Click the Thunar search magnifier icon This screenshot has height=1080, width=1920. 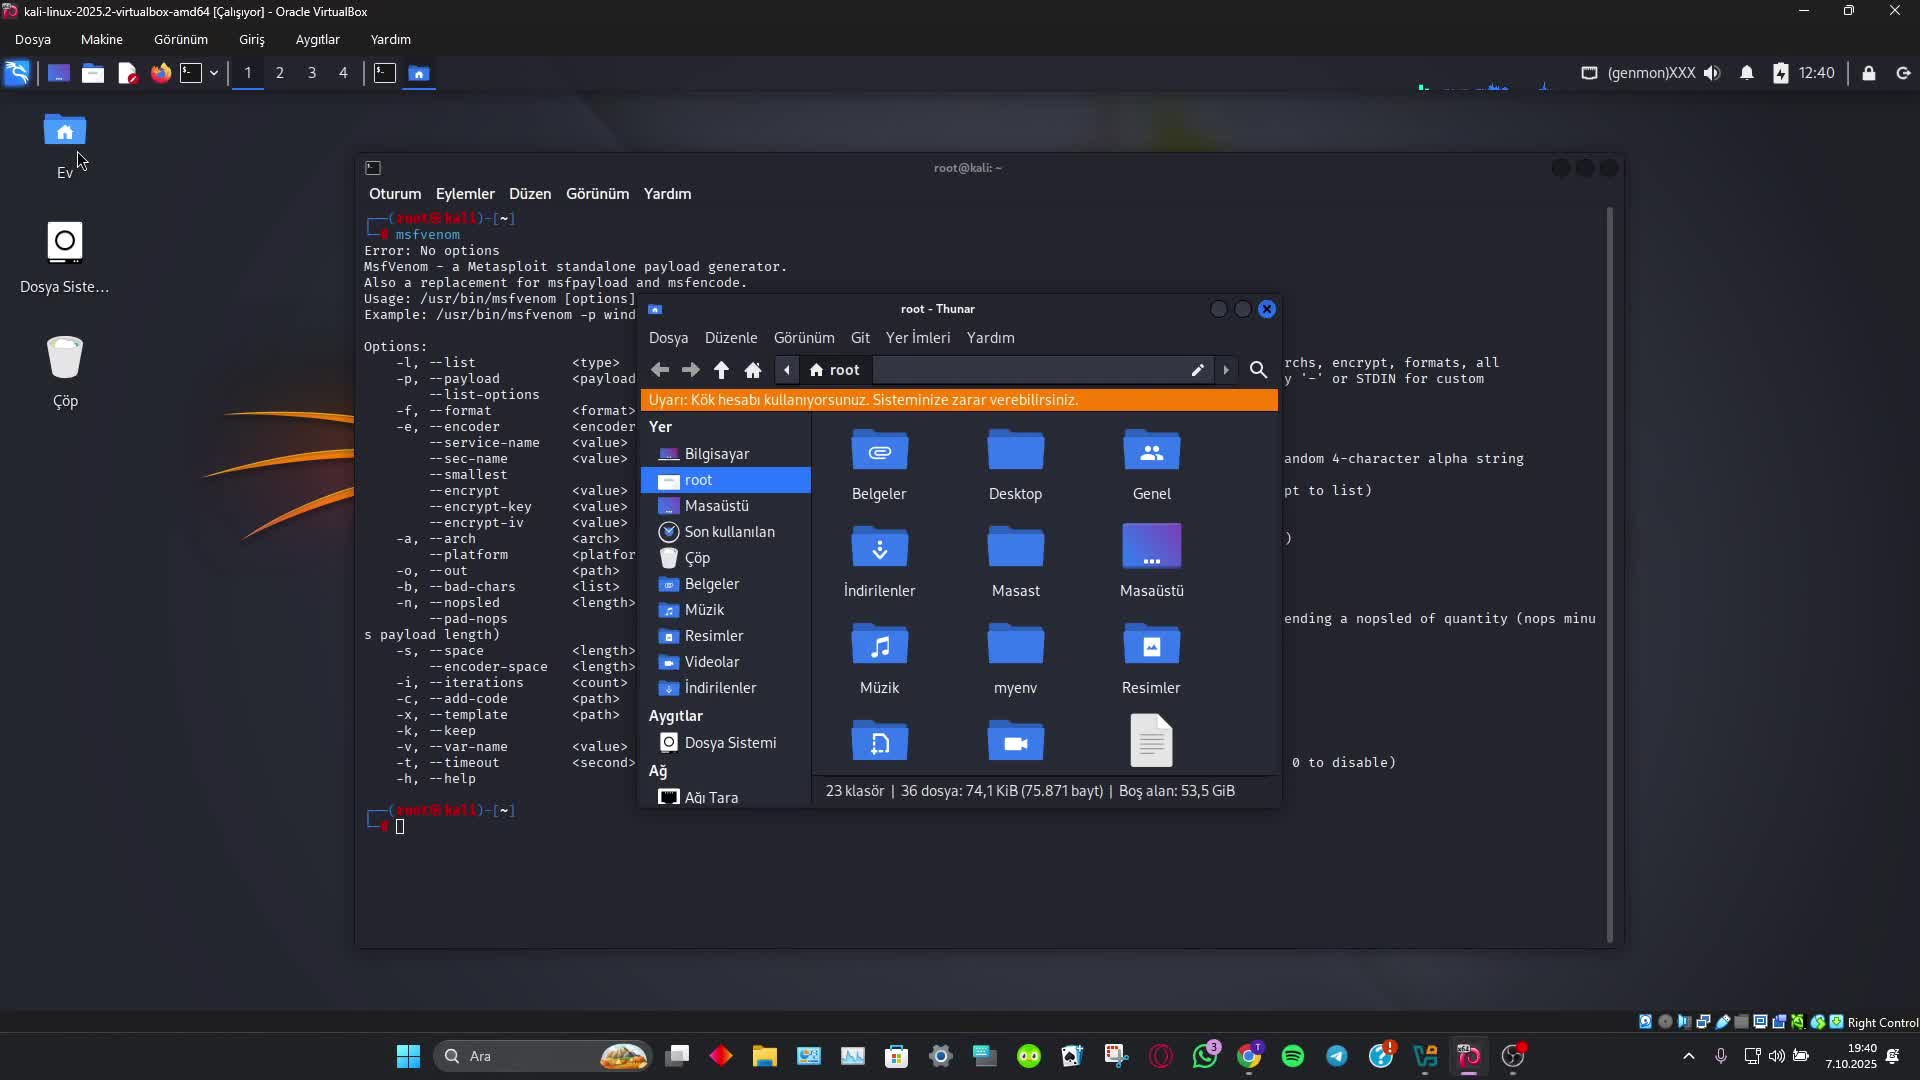click(1258, 370)
